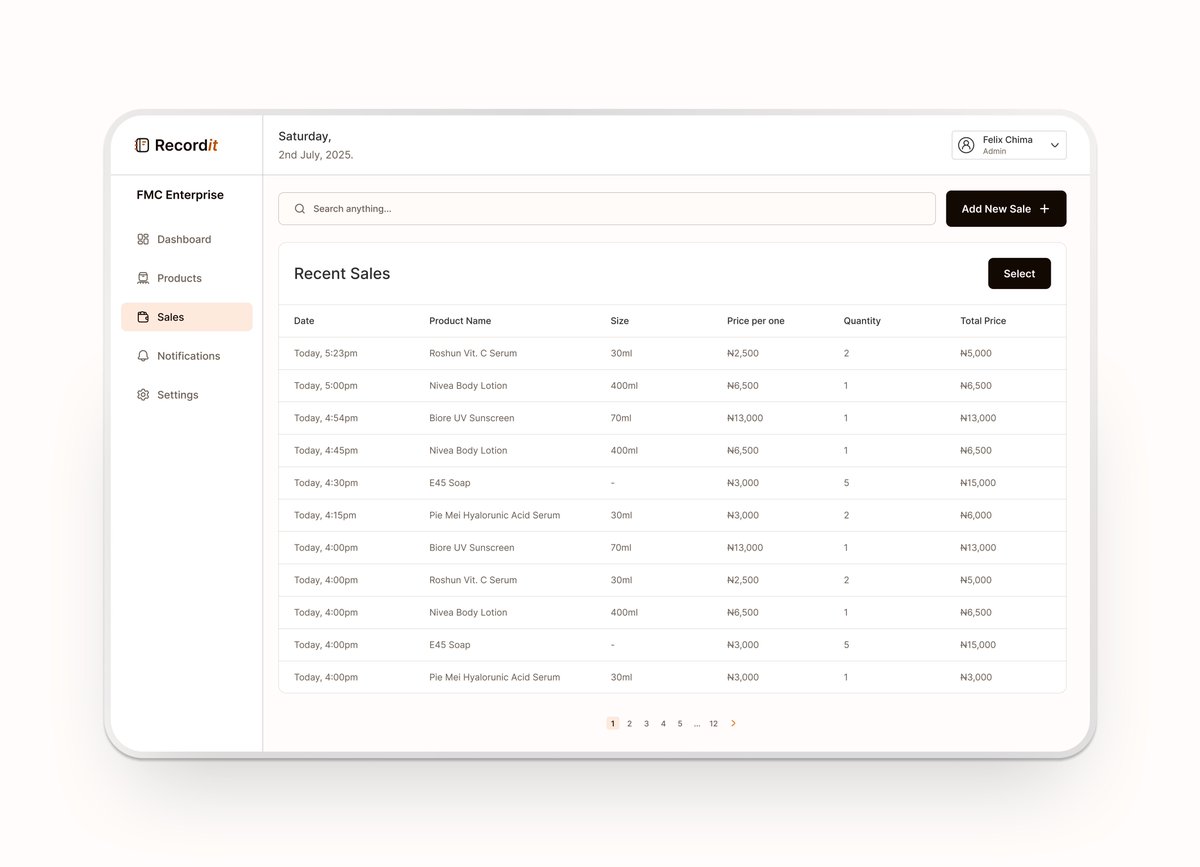Open the Dashboard menu item

pos(186,239)
